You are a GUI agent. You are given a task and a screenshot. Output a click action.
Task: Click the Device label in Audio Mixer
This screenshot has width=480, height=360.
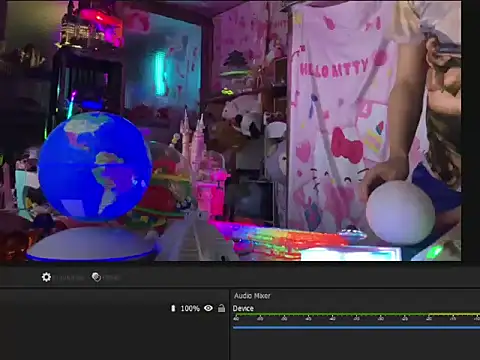[x=243, y=308]
